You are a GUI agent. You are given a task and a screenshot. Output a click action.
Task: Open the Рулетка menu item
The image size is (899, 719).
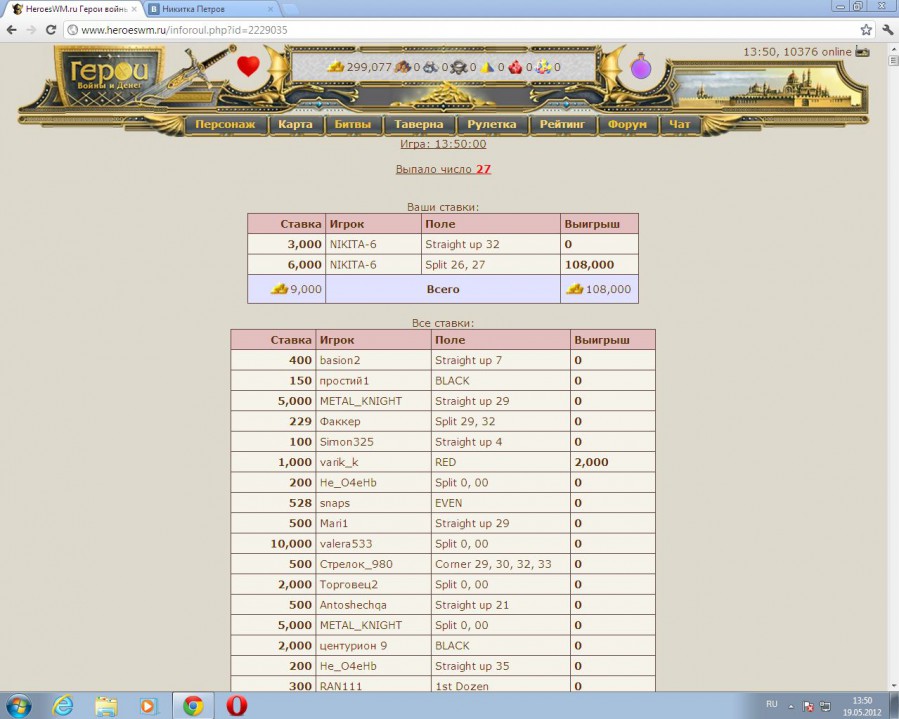click(x=491, y=125)
